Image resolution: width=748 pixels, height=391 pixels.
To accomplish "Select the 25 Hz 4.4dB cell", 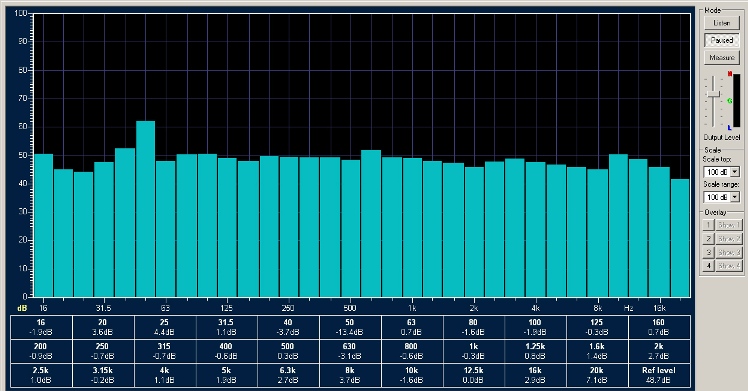I will pyautogui.click(x=165, y=327).
